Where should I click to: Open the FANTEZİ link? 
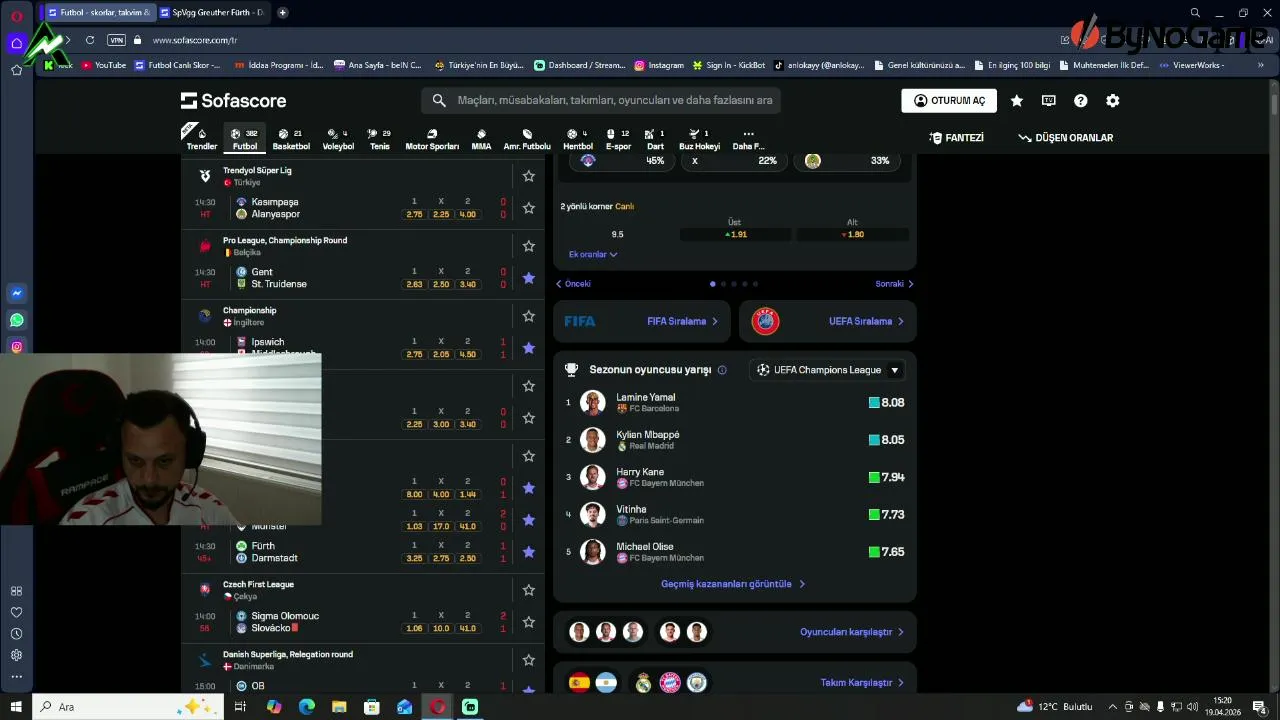956,138
